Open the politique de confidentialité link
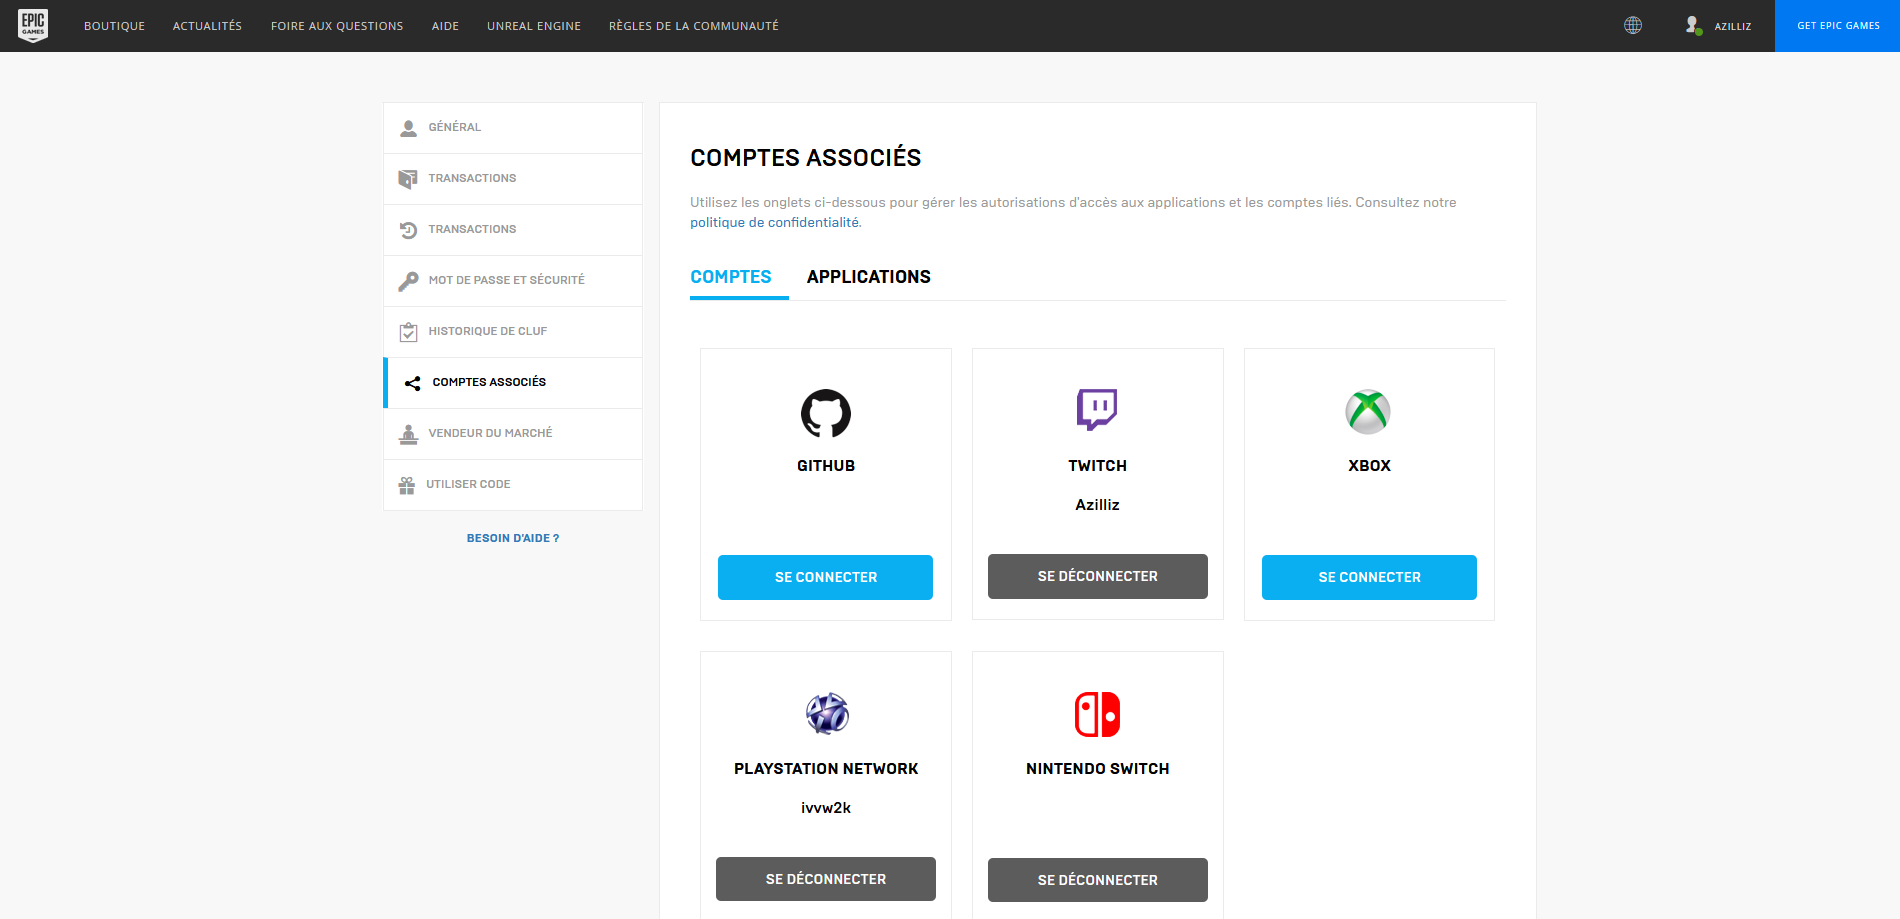Viewport: 1900px width, 919px height. (773, 222)
